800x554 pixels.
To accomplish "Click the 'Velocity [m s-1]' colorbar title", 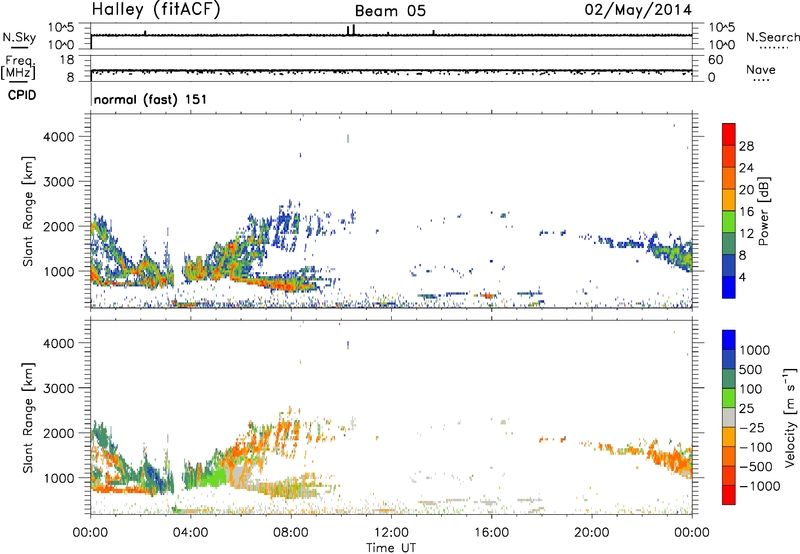I will click(790, 417).
